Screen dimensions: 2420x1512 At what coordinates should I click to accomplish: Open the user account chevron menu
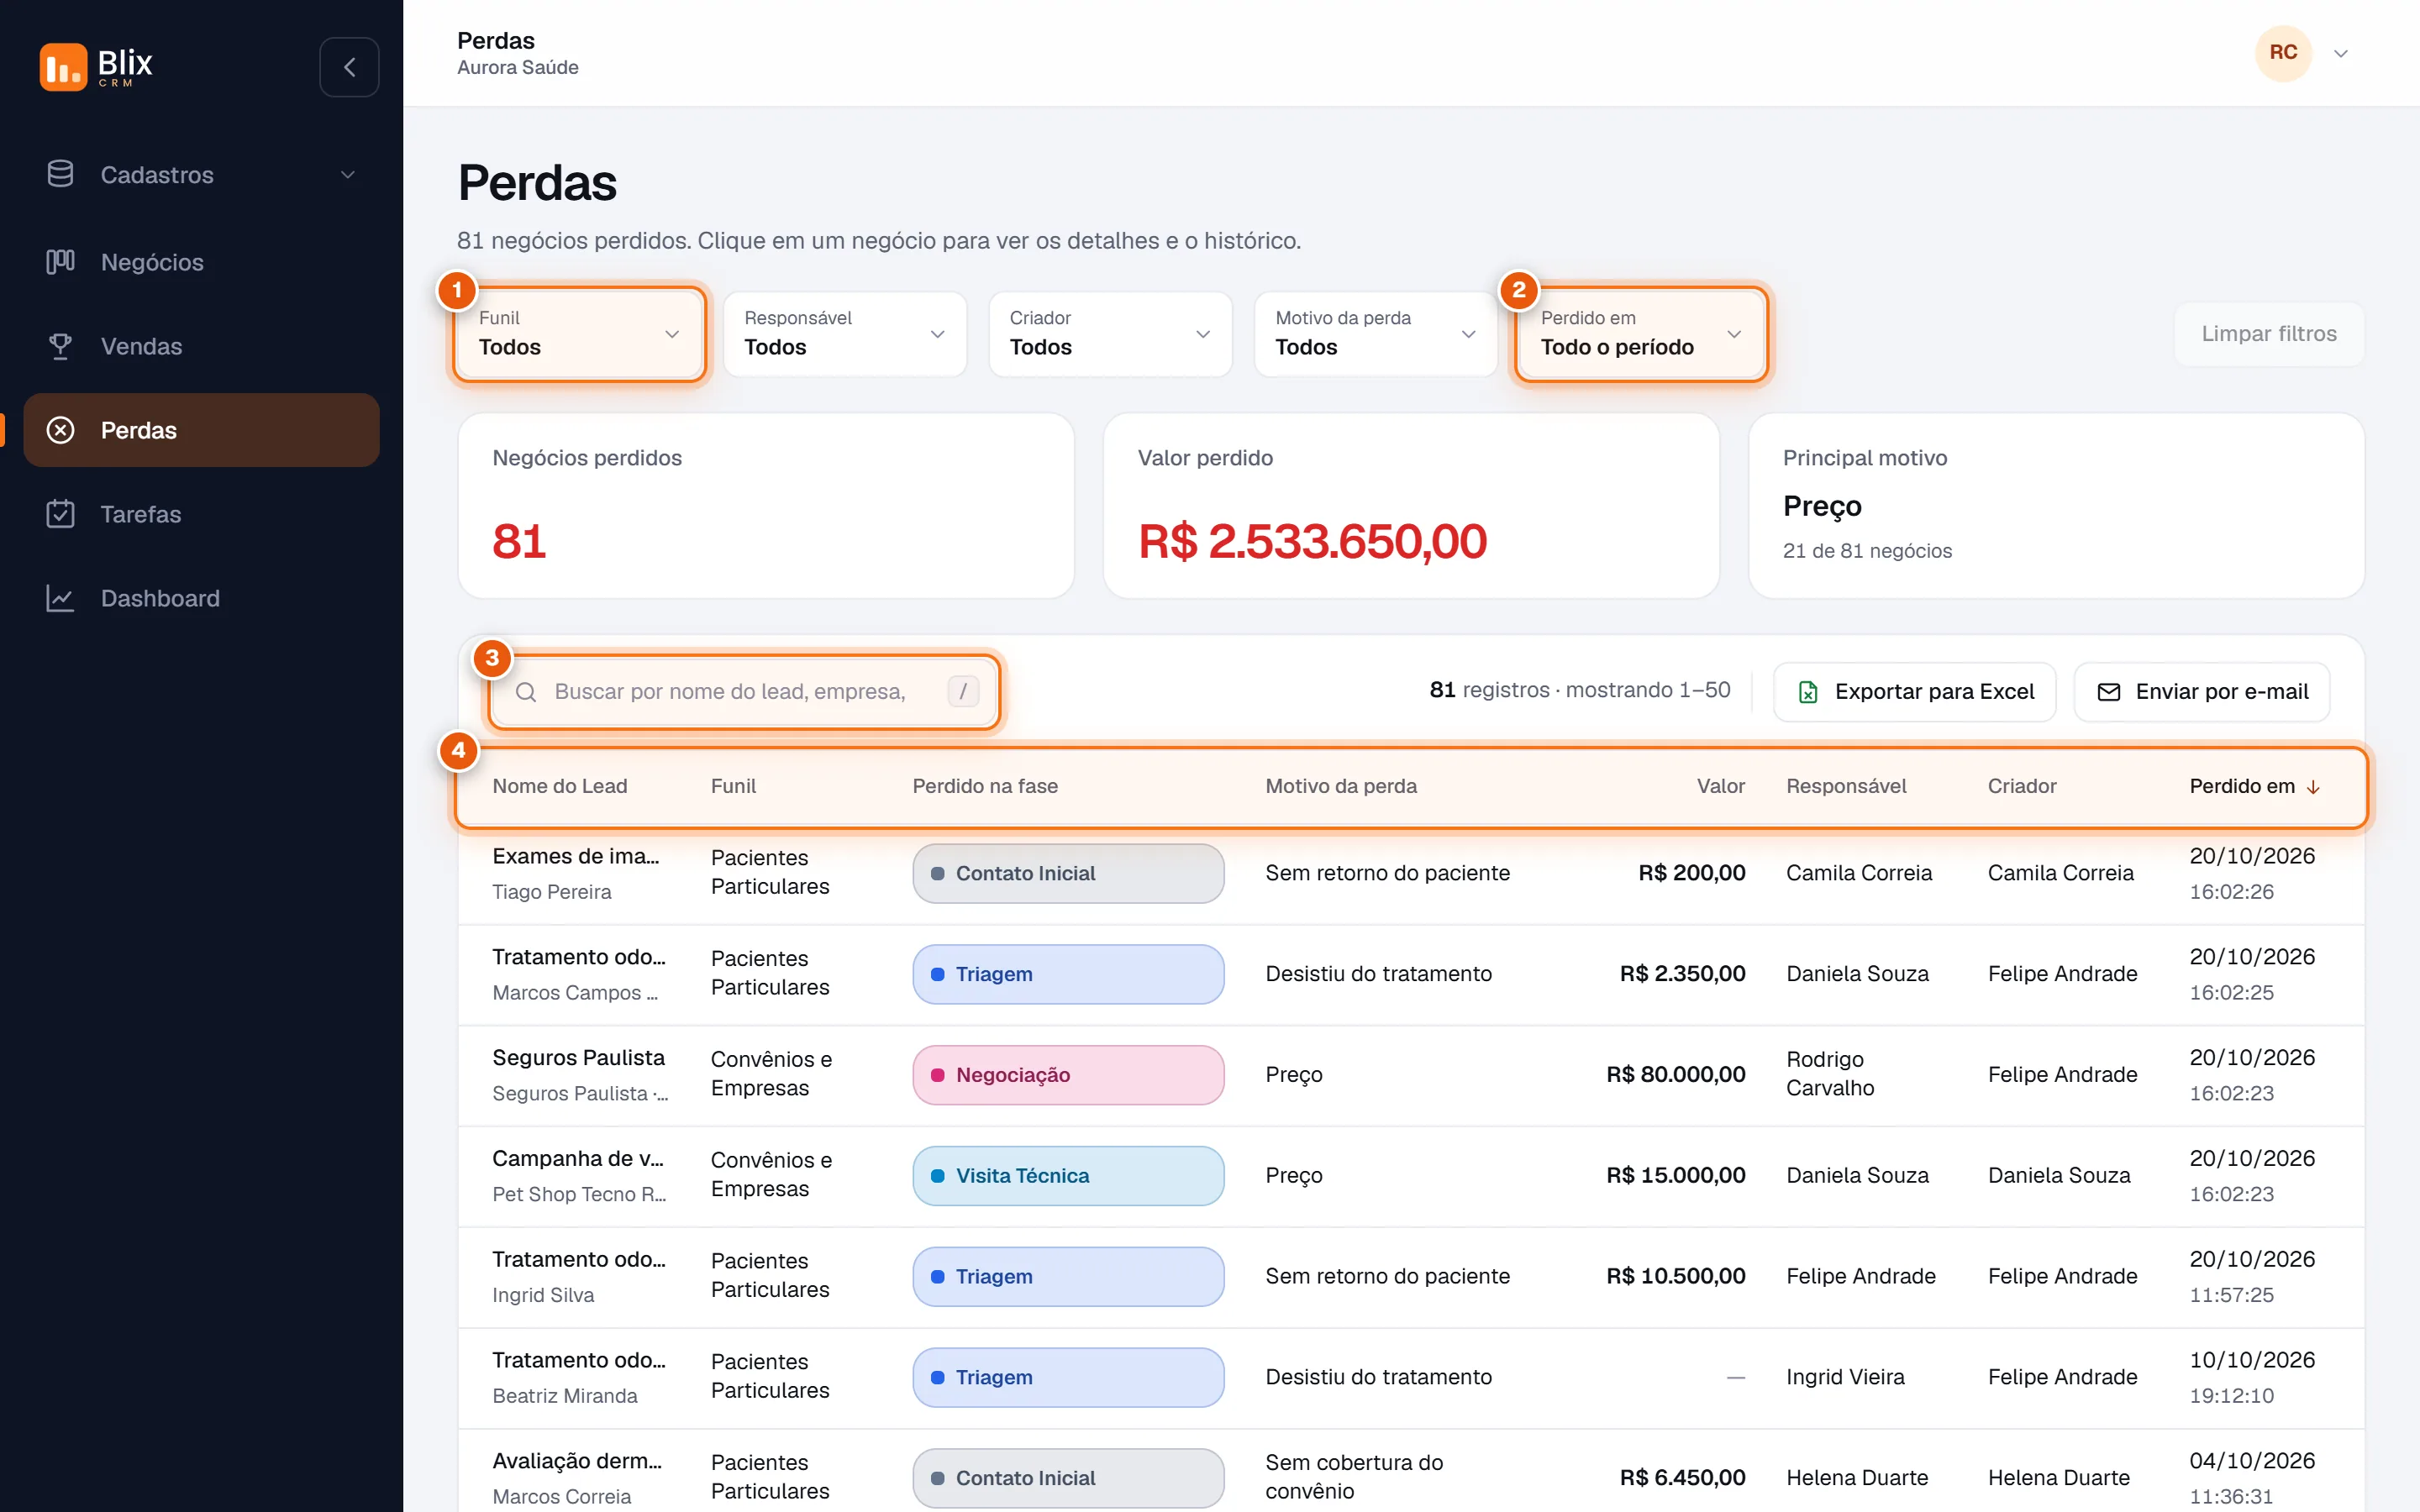[x=2341, y=53]
